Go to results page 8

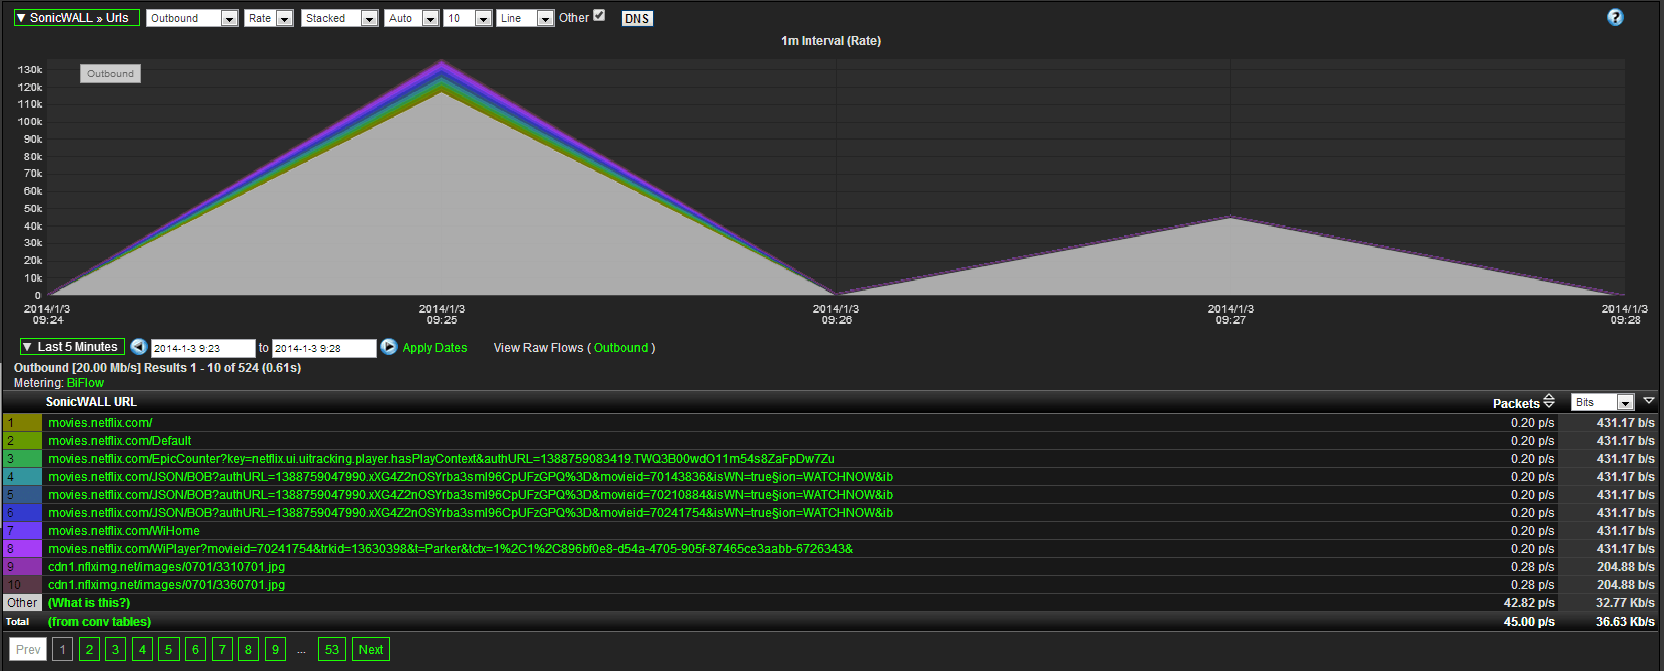point(248,650)
